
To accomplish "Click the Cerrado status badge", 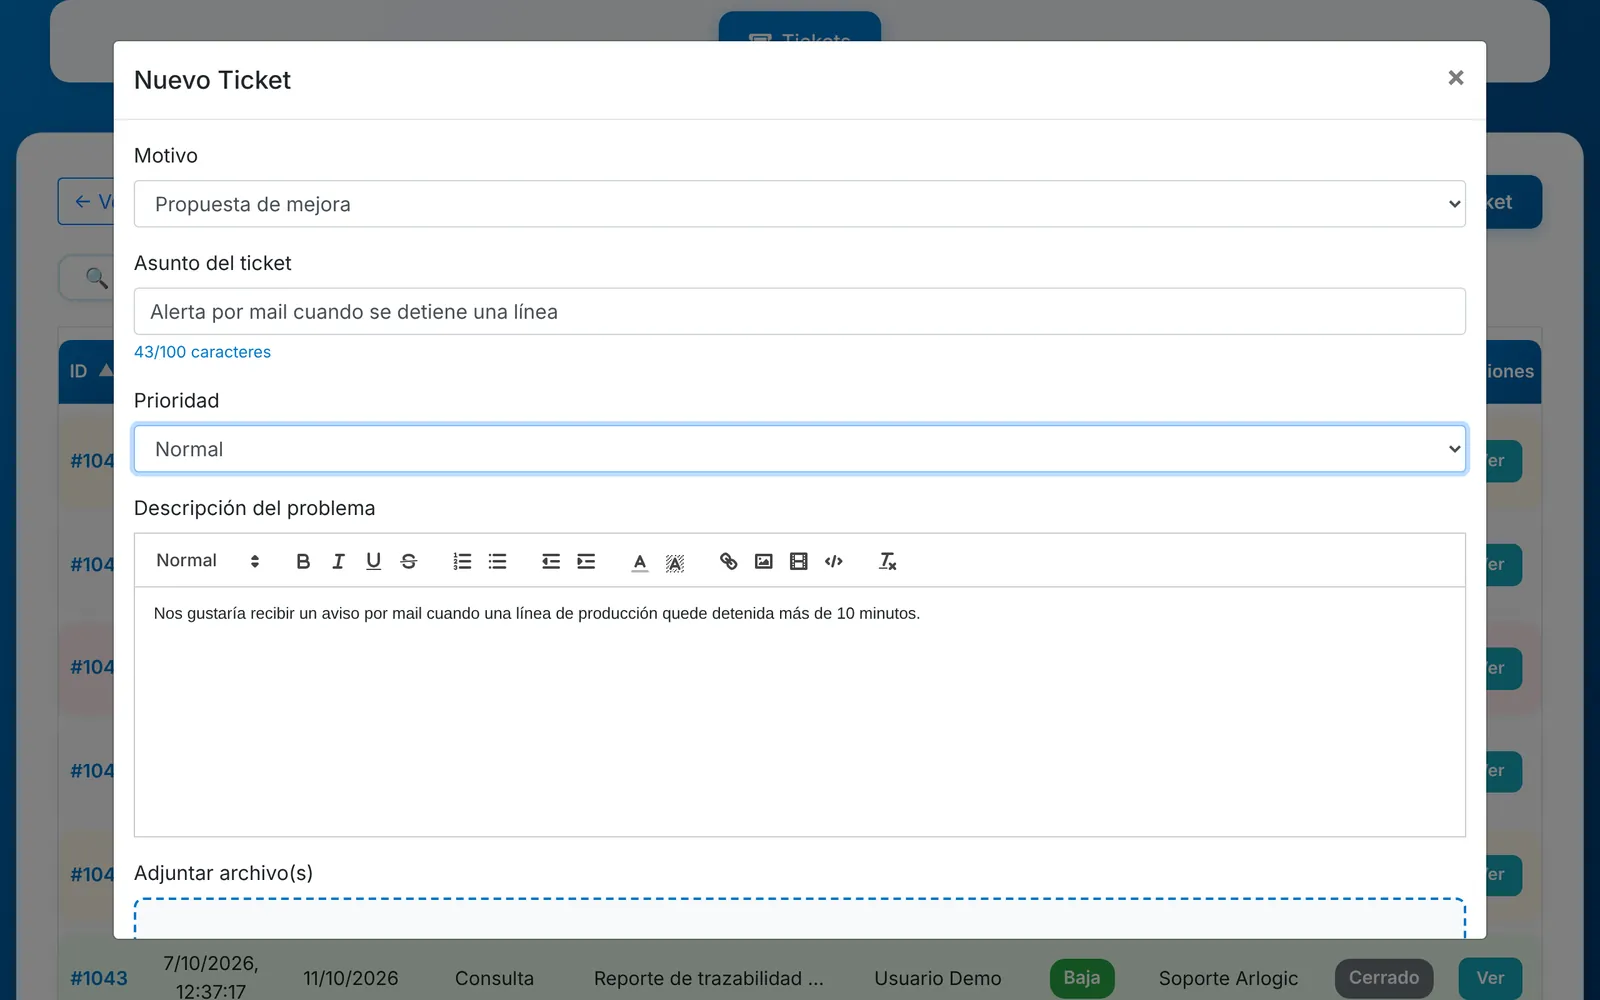I will pos(1384,978).
